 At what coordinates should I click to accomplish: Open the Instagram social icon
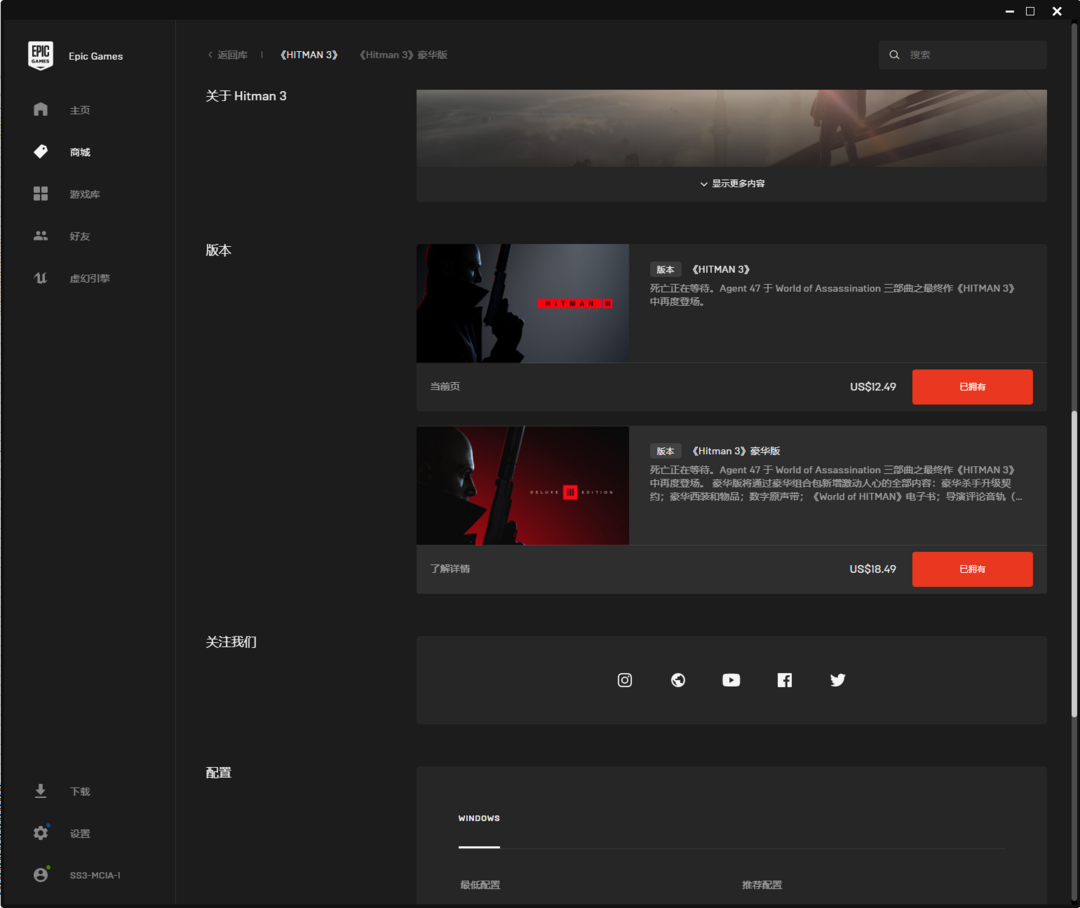tap(624, 680)
